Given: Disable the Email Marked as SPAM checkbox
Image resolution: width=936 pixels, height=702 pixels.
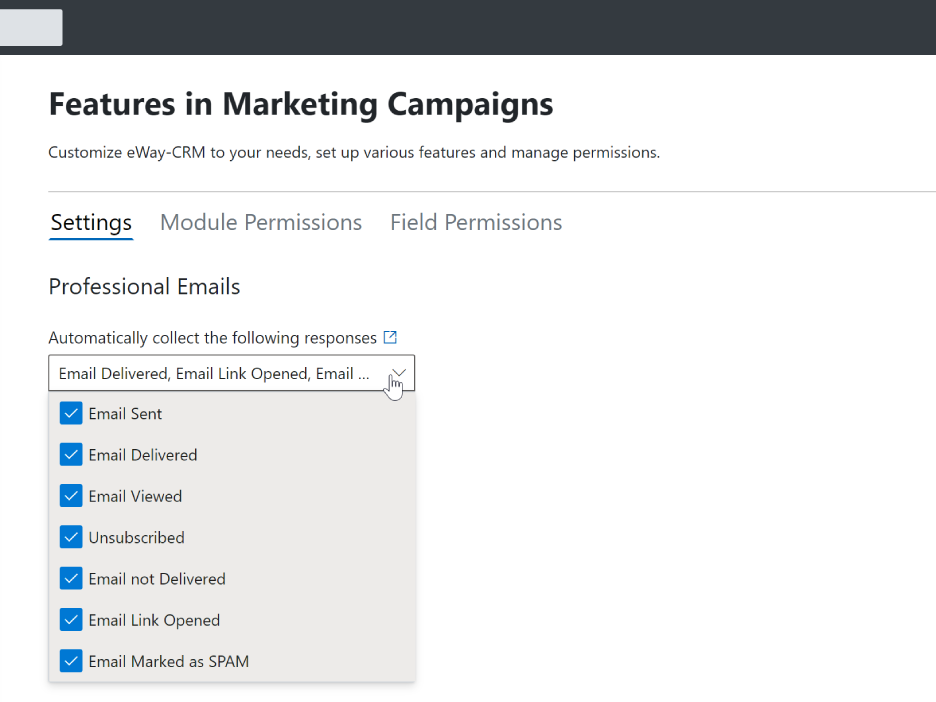Looking at the screenshot, I should tap(71, 661).
